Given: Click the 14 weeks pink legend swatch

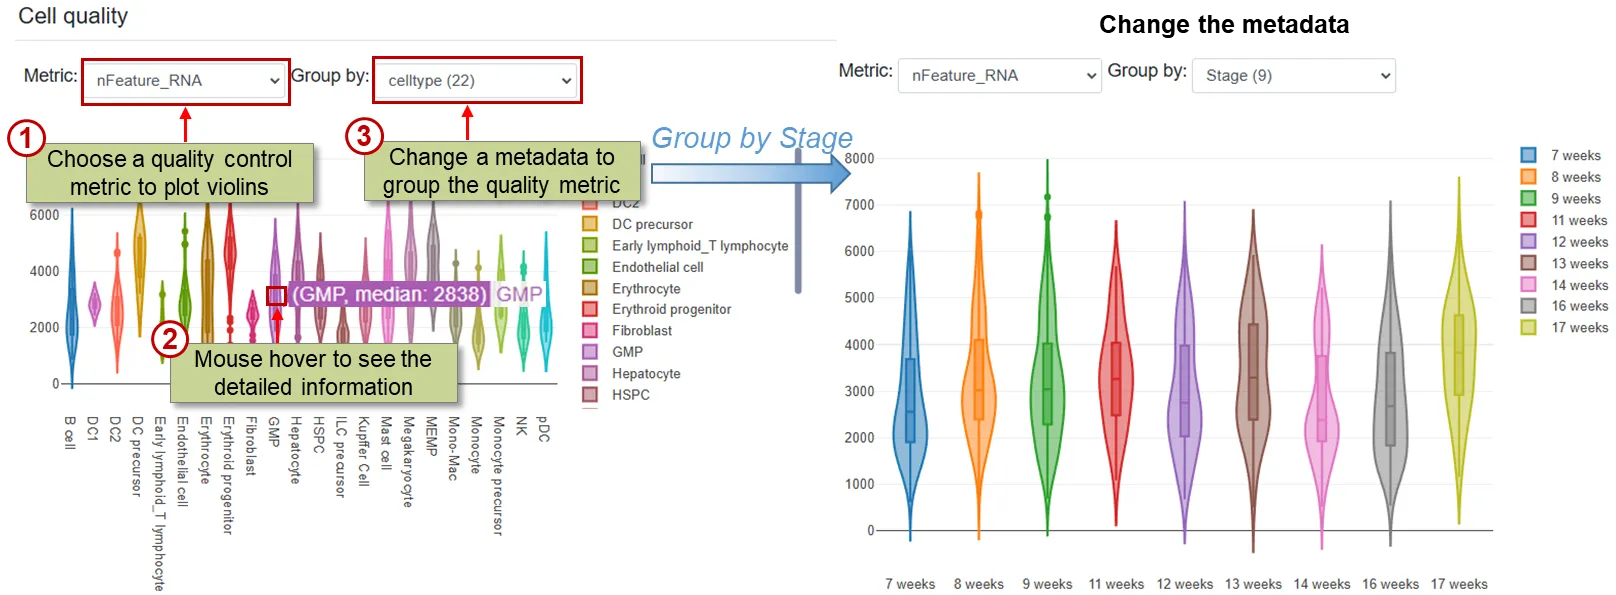Looking at the screenshot, I should point(1528,284).
